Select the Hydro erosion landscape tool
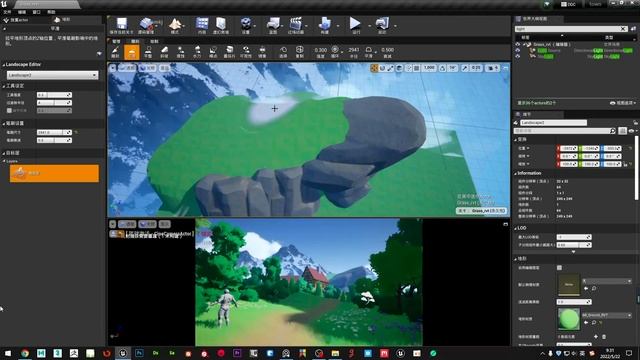The width and height of the screenshot is (640, 360). (197, 52)
